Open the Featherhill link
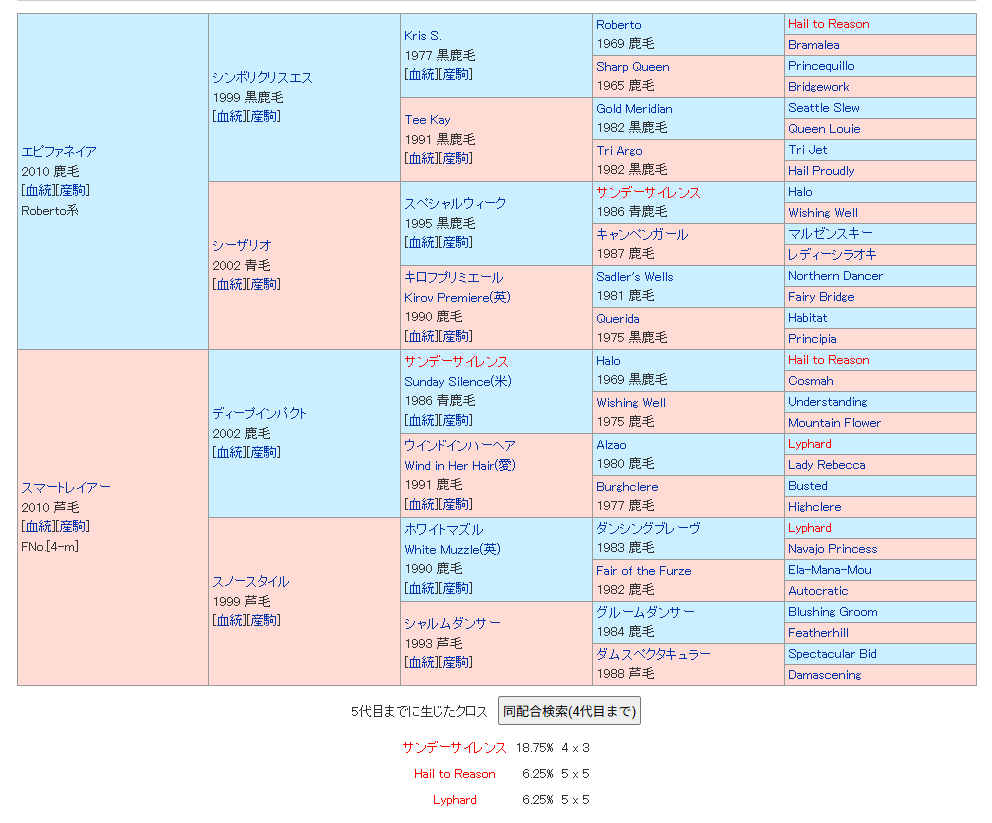The width and height of the screenshot is (992, 823). click(x=818, y=633)
